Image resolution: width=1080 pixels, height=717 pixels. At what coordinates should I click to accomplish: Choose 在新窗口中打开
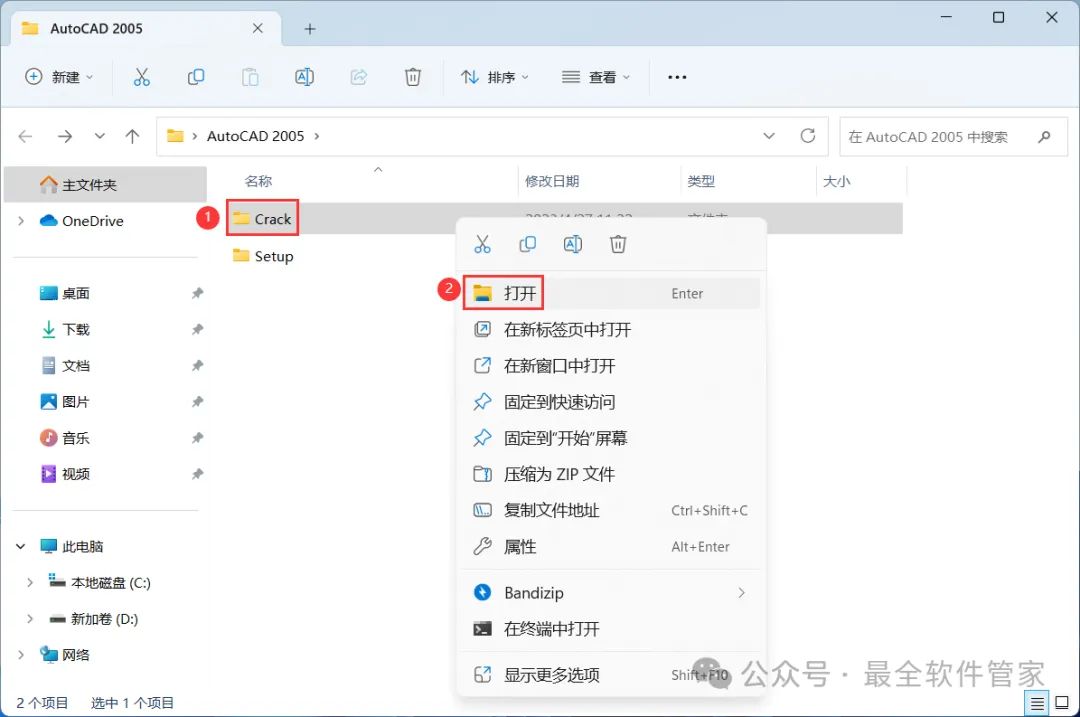612,366
